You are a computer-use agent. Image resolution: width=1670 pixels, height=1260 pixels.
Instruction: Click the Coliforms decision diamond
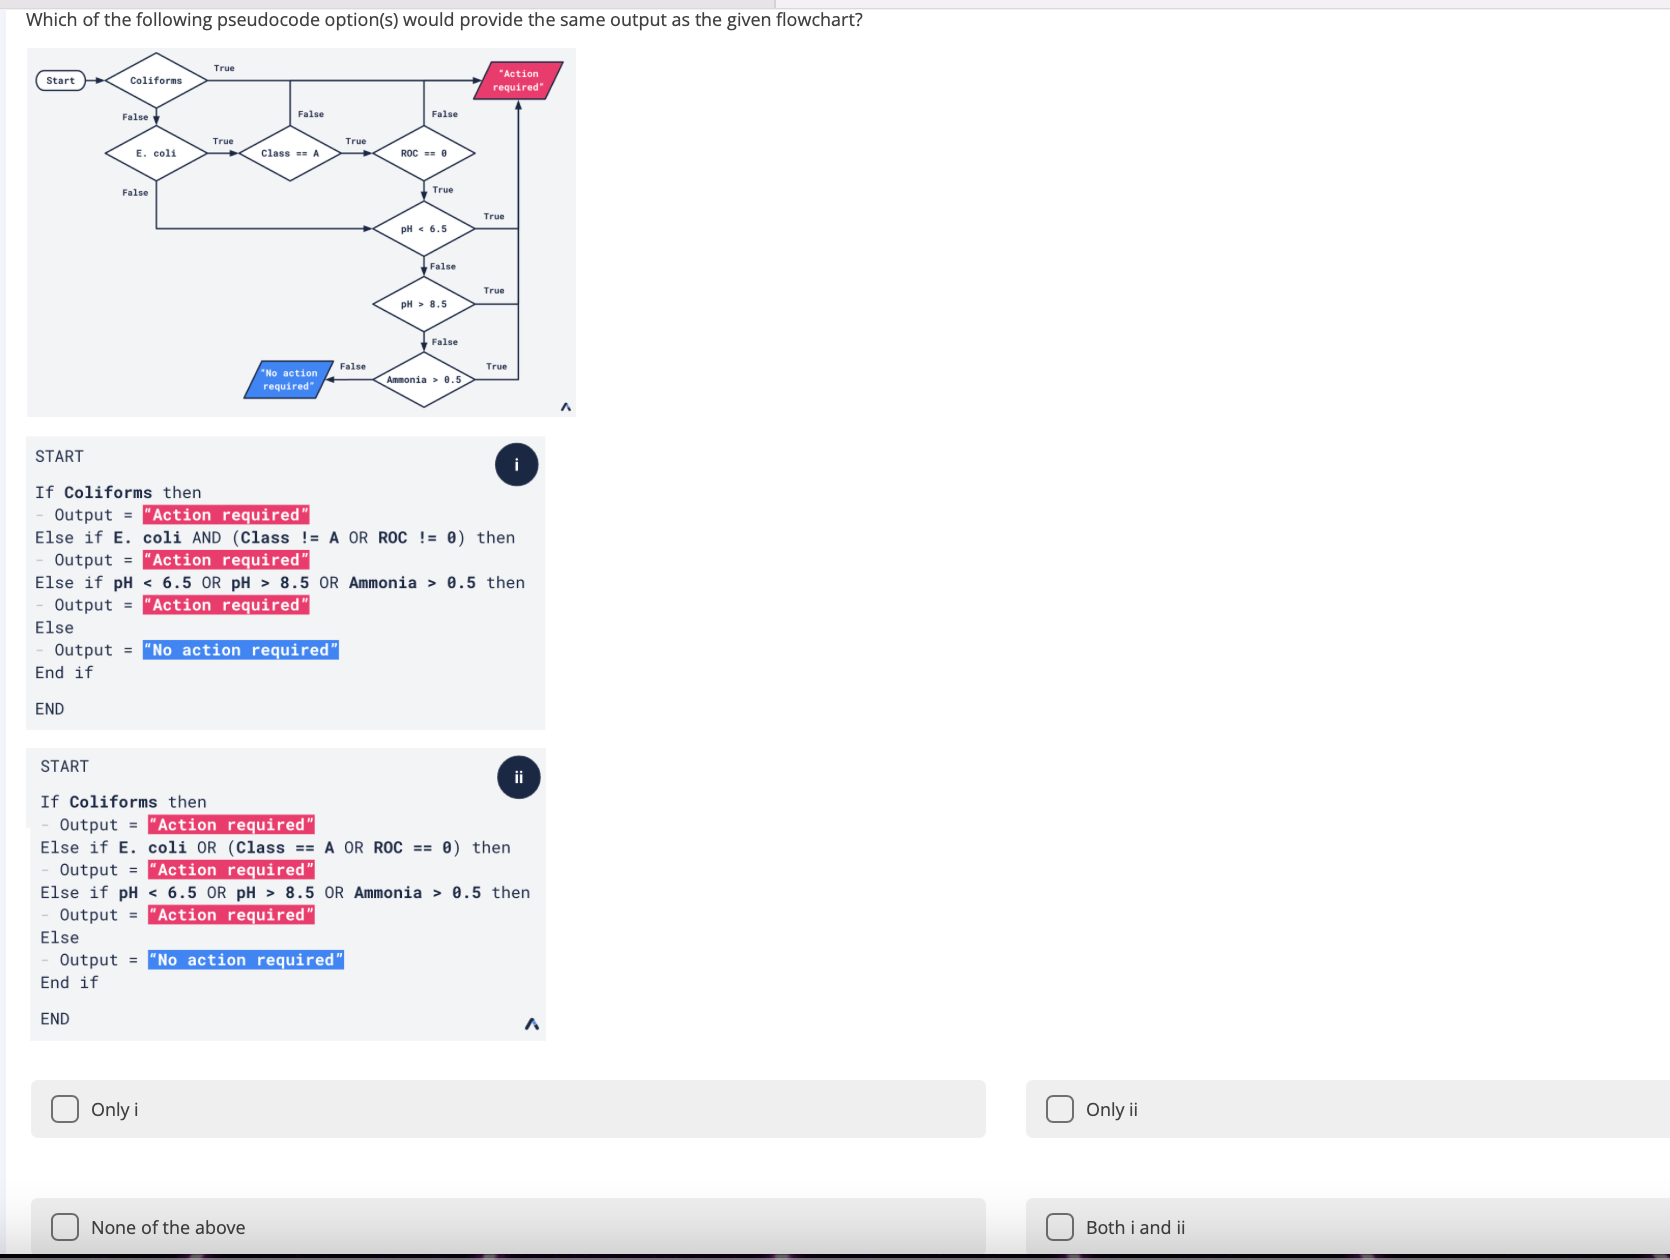tap(156, 80)
